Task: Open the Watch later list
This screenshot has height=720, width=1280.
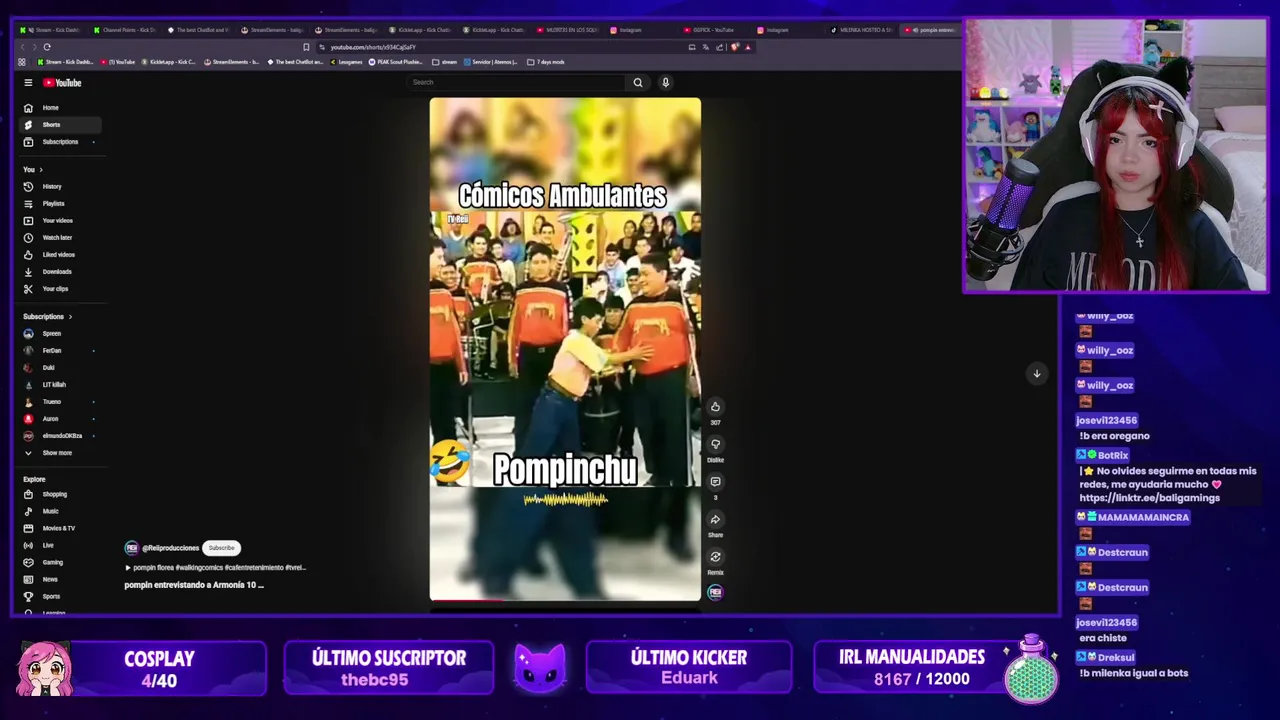Action: tap(60, 238)
